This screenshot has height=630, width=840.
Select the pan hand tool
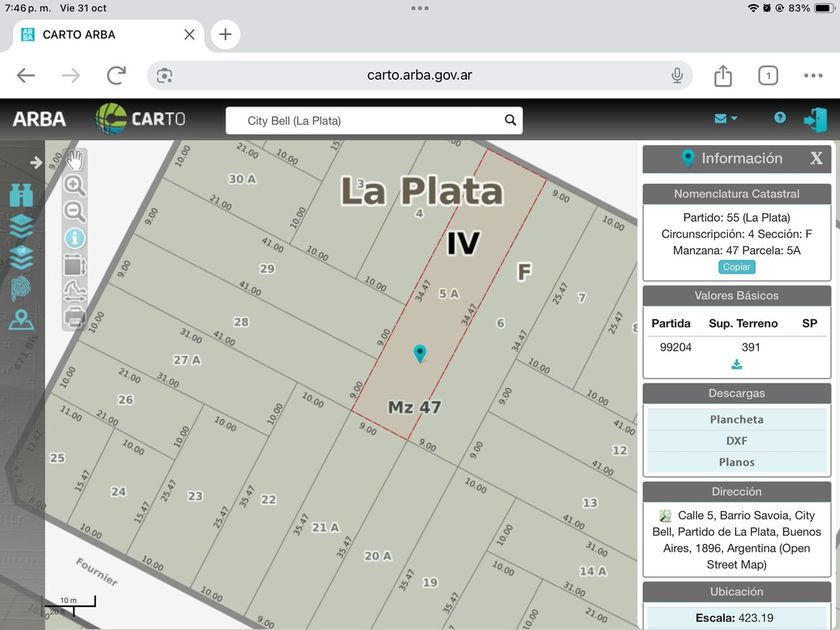(75, 160)
